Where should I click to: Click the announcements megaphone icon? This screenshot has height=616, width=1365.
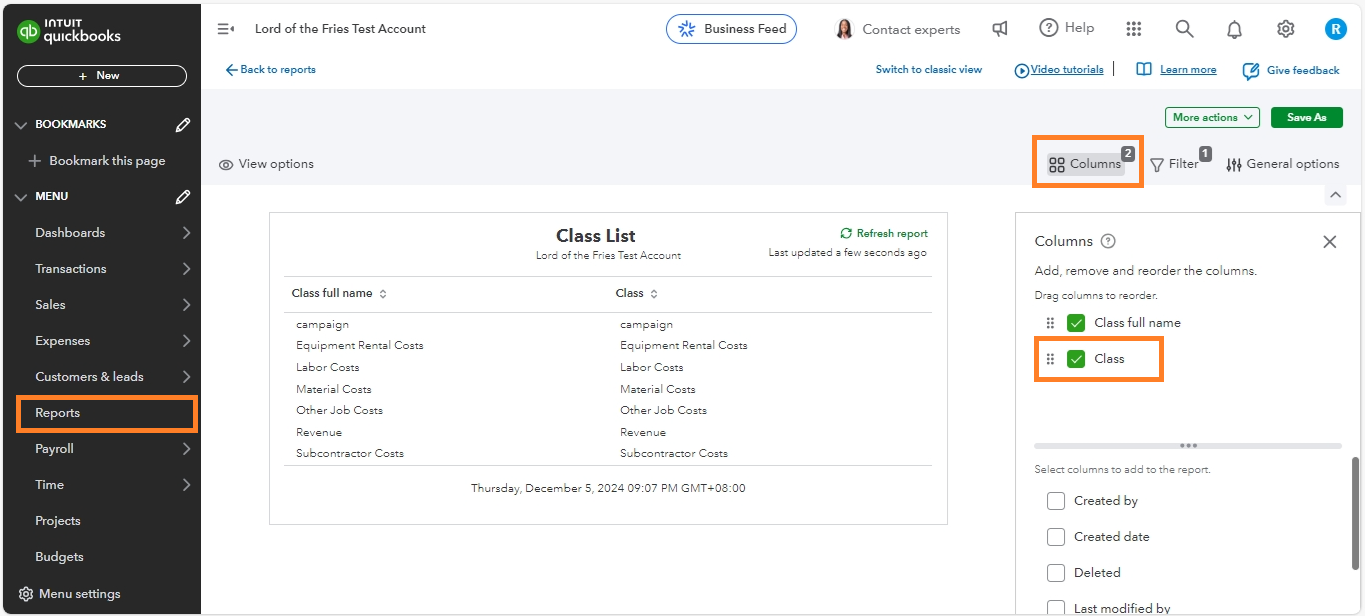click(999, 29)
